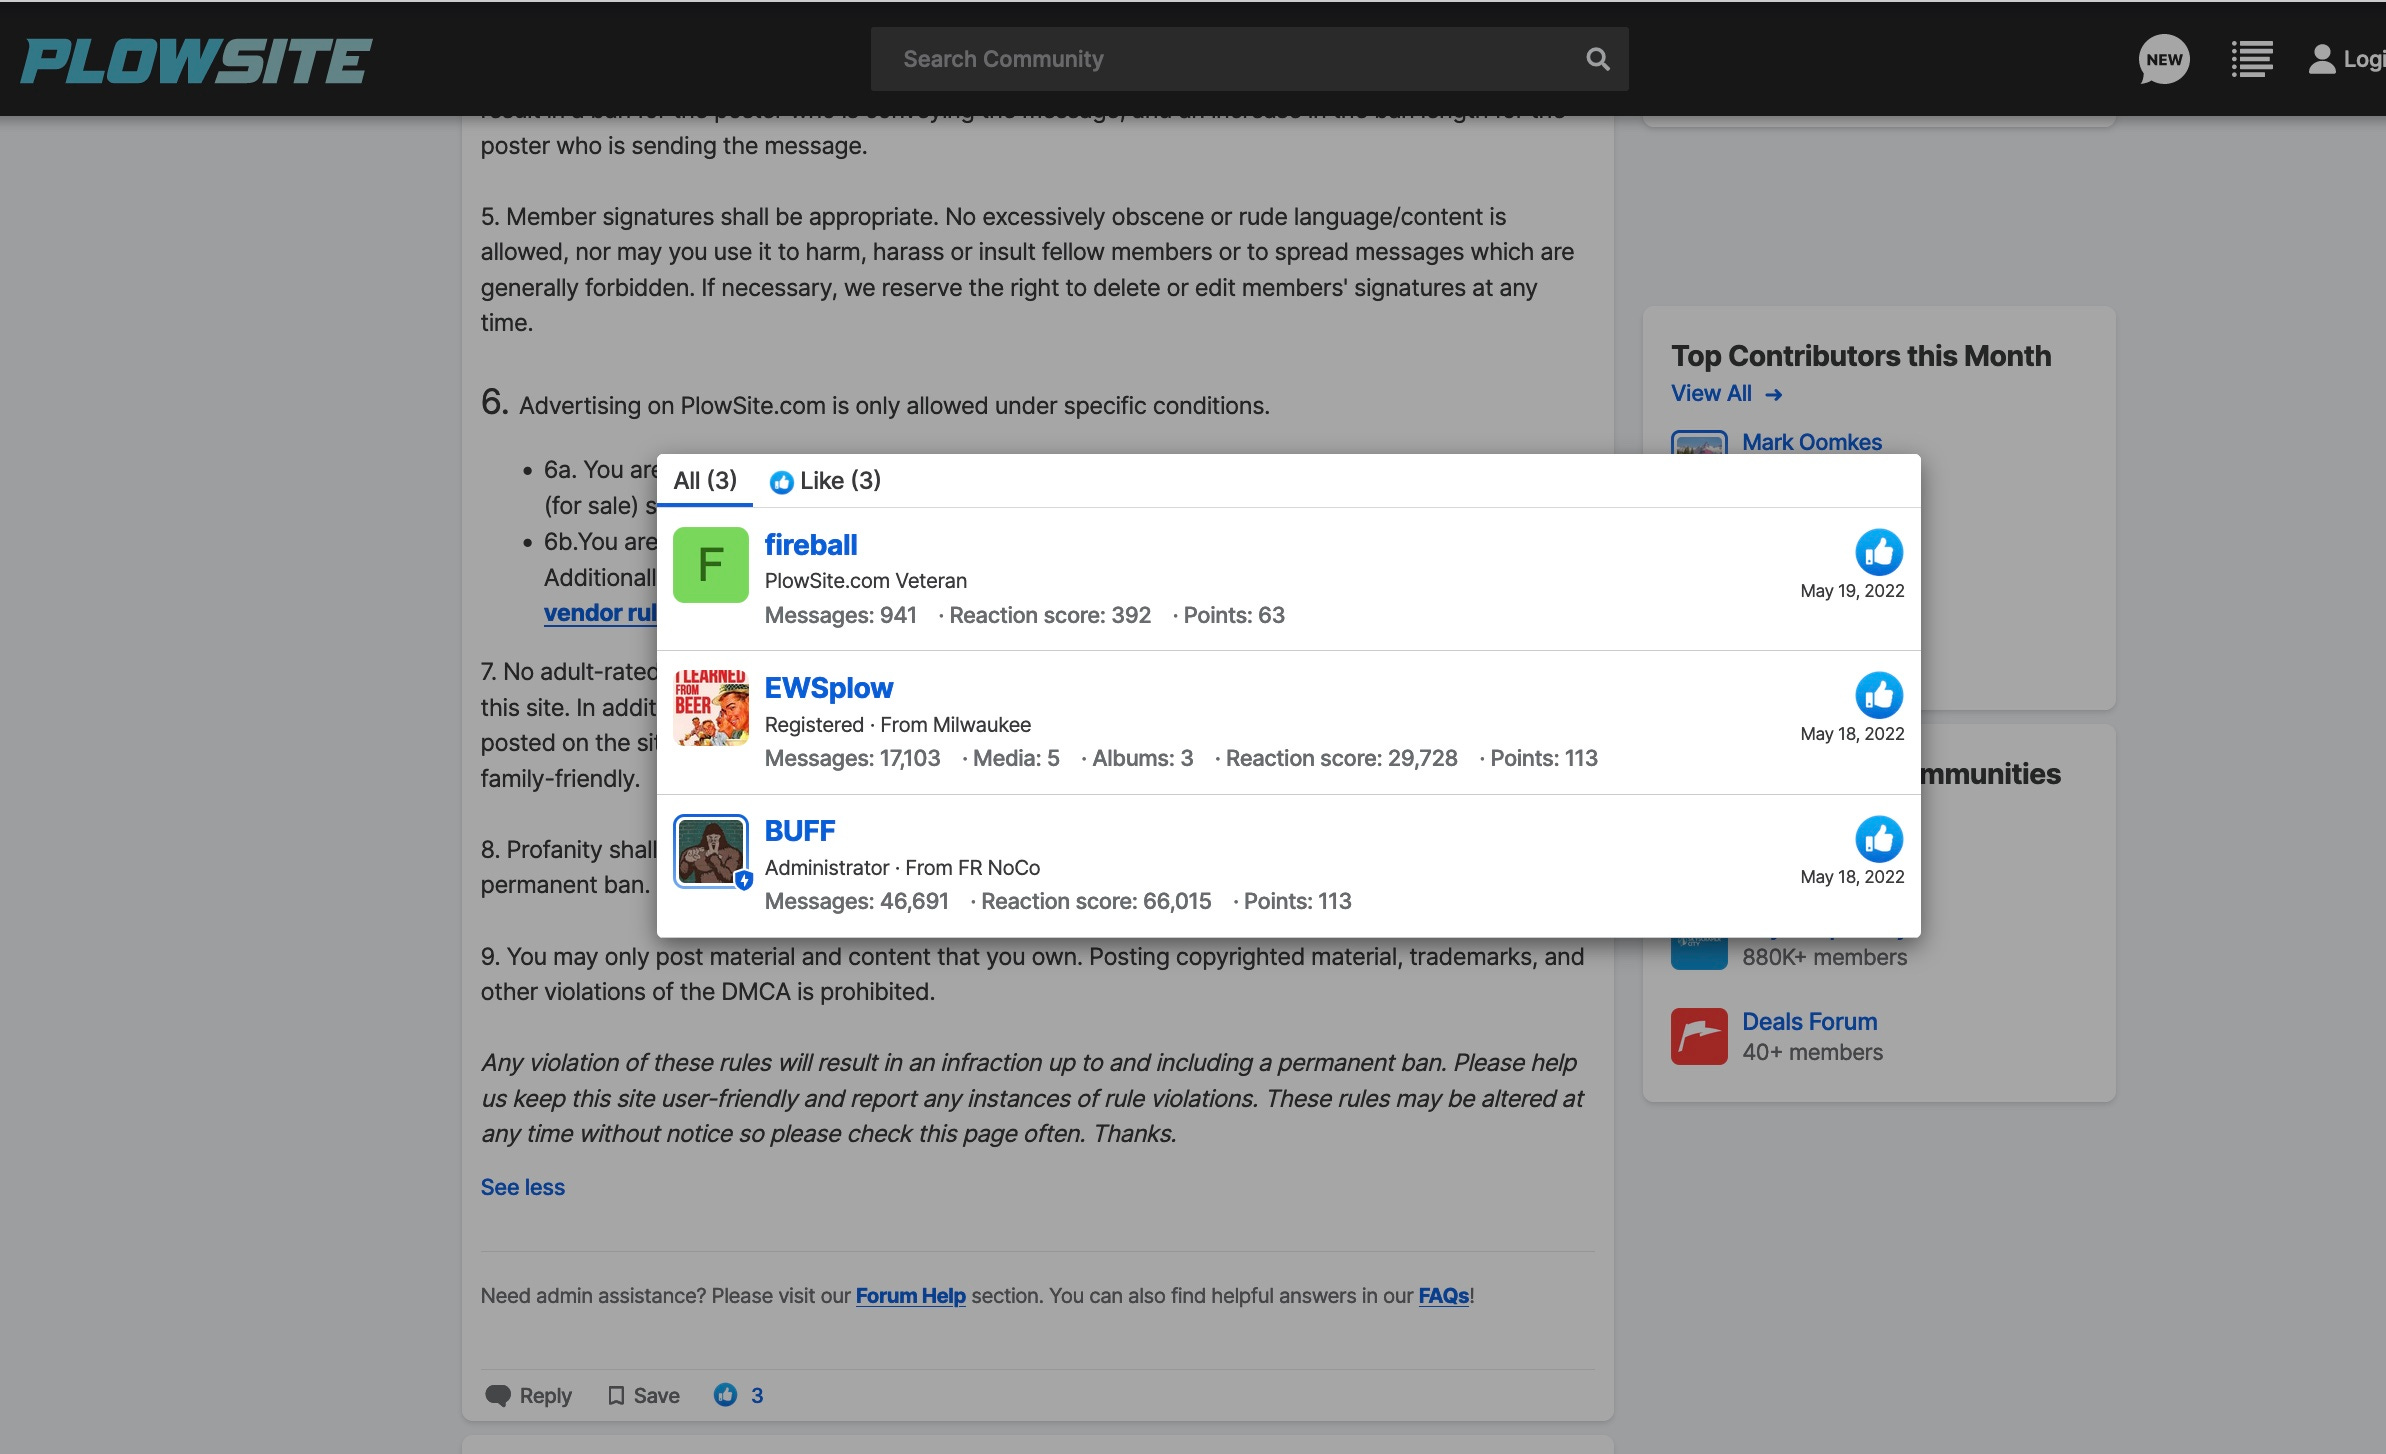
Task: Click the Login text in header
Action: pos(2364,59)
